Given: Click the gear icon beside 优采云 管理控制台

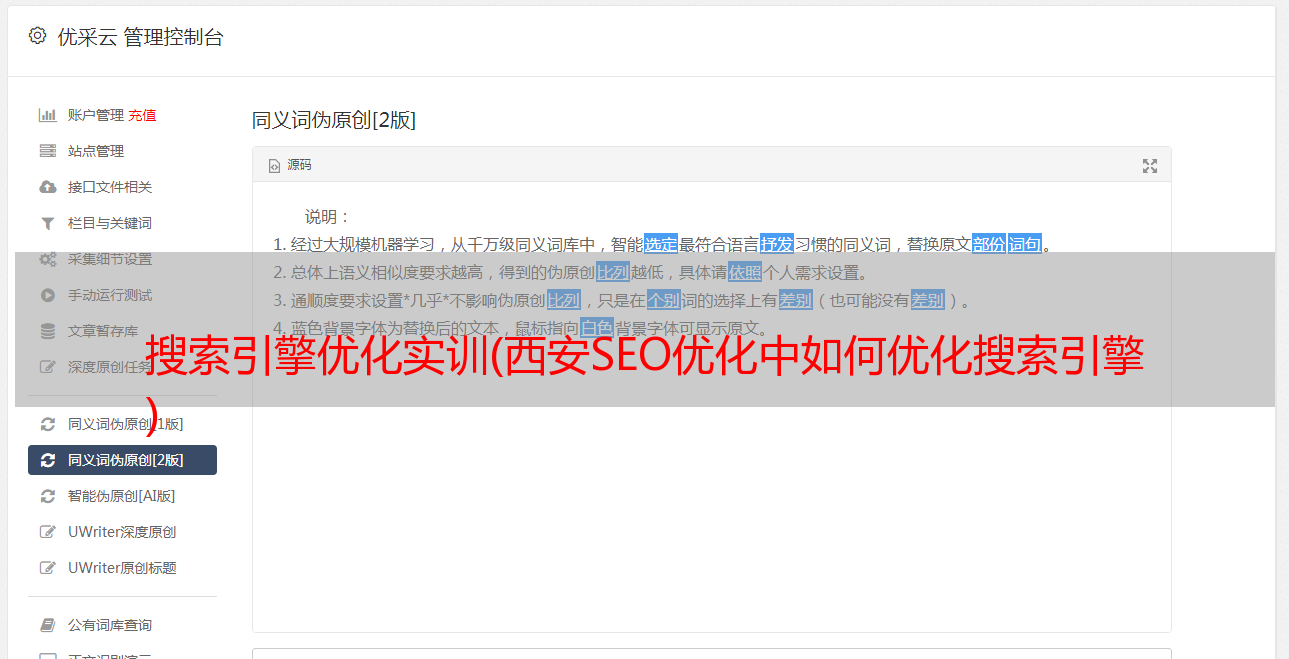Looking at the screenshot, I should tap(37, 36).
